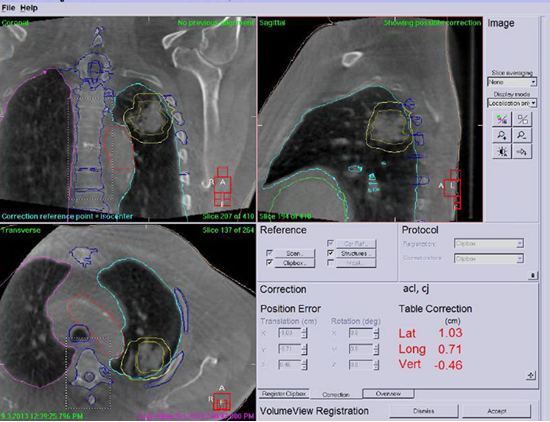Open the File menu
This screenshot has height=422, width=550.
[8, 8]
